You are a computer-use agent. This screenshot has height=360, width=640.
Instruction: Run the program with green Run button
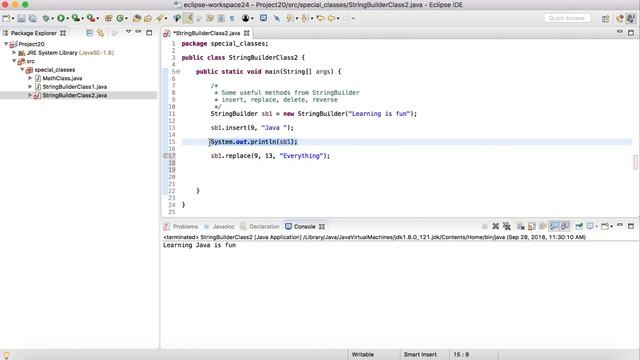[x=61, y=18]
